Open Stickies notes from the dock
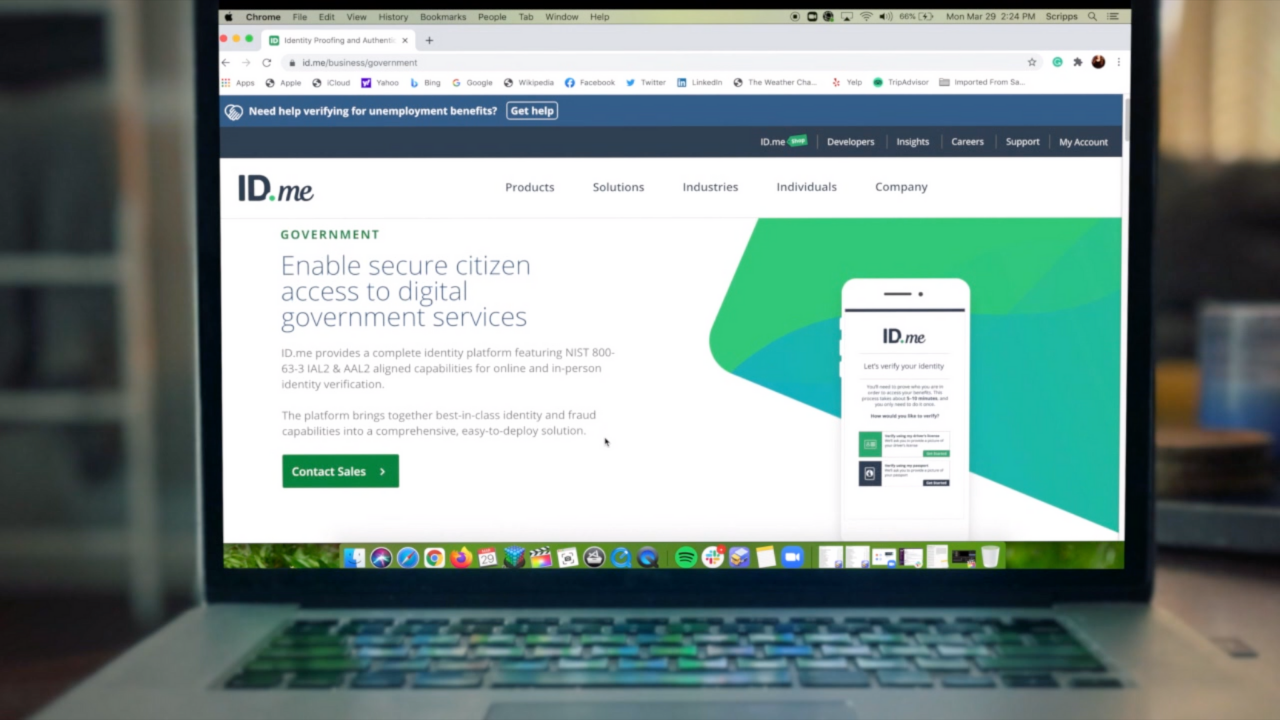Image resolution: width=1280 pixels, height=720 pixels. 766,557
